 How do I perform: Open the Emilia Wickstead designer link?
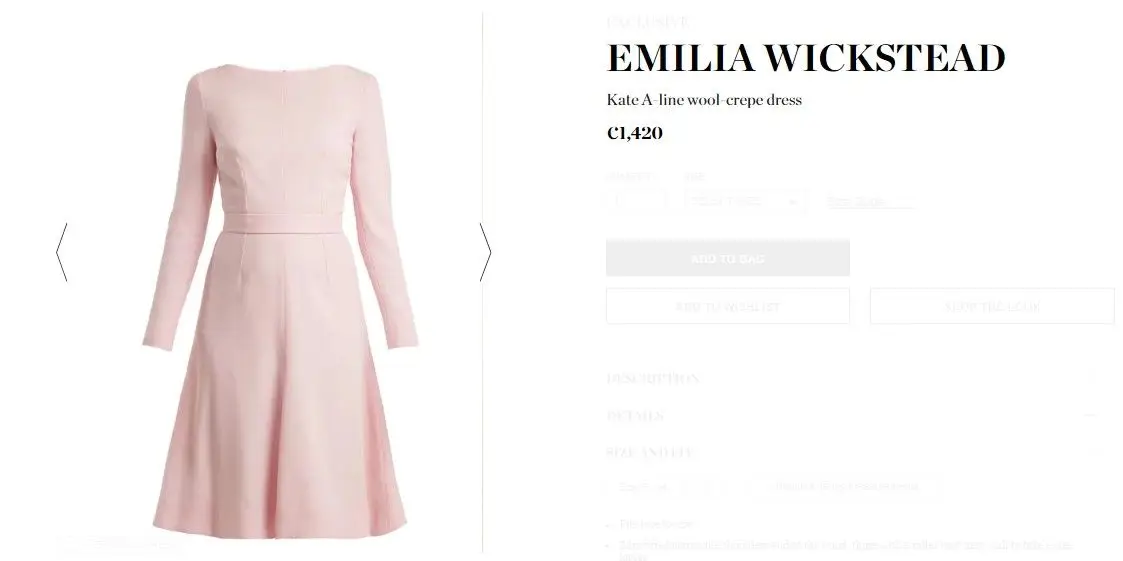point(806,58)
